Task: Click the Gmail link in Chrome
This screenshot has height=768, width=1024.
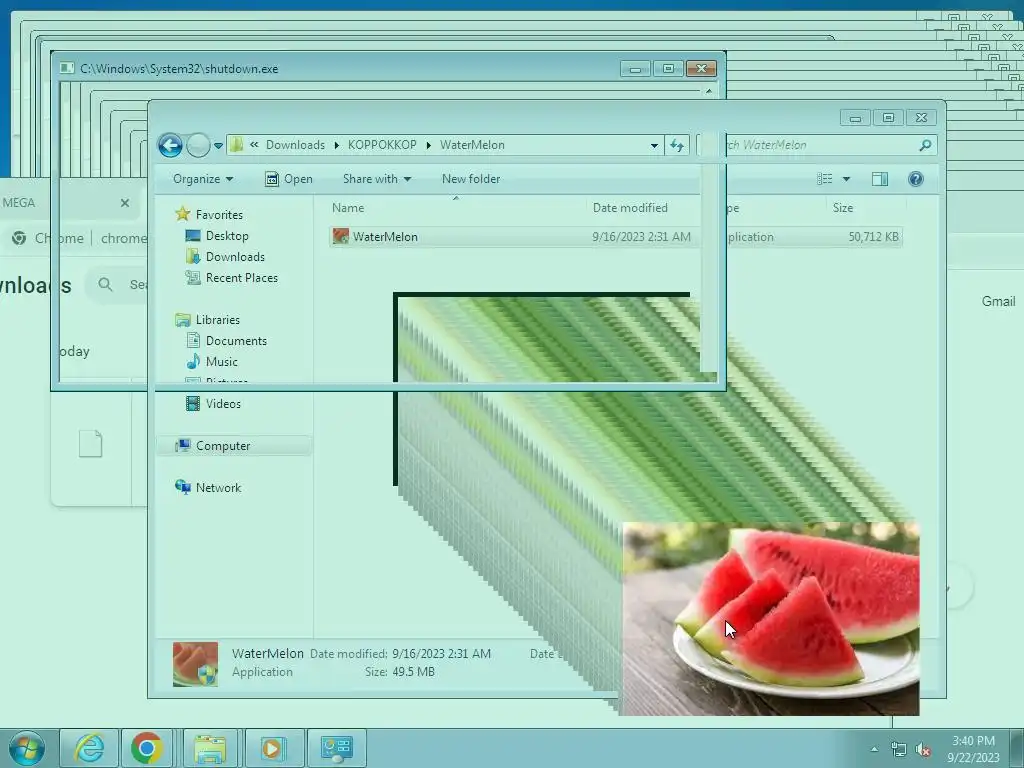Action: (998, 301)
